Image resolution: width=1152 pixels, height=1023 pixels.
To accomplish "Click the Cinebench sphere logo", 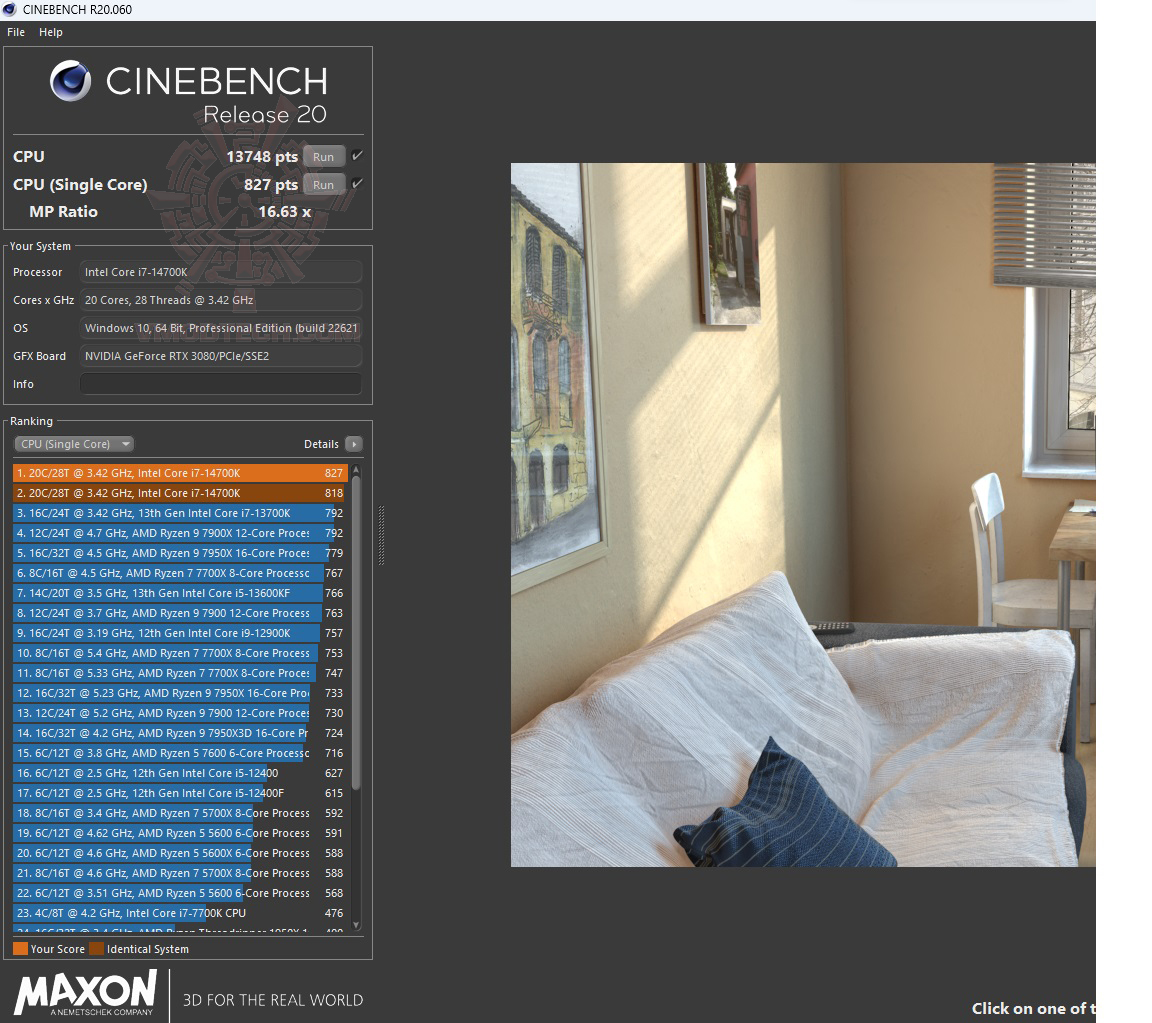I will click(71, 81).
